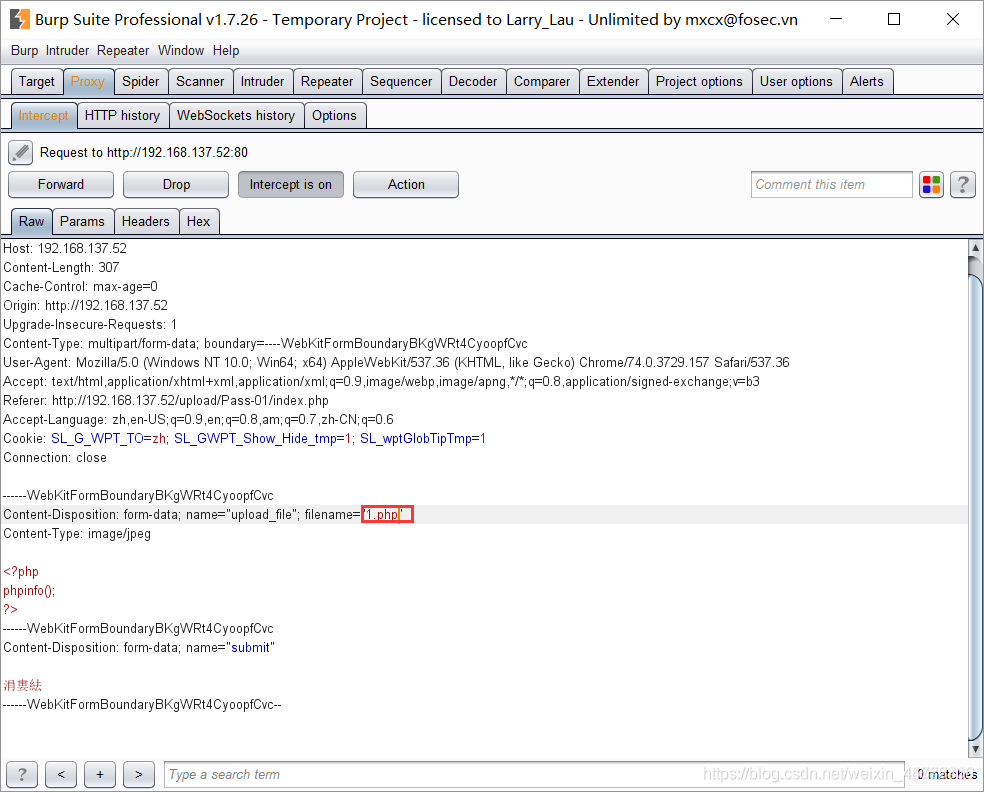The image size is (984, 792).
Task: Click the plus search options button
Action: coord(100,774)
